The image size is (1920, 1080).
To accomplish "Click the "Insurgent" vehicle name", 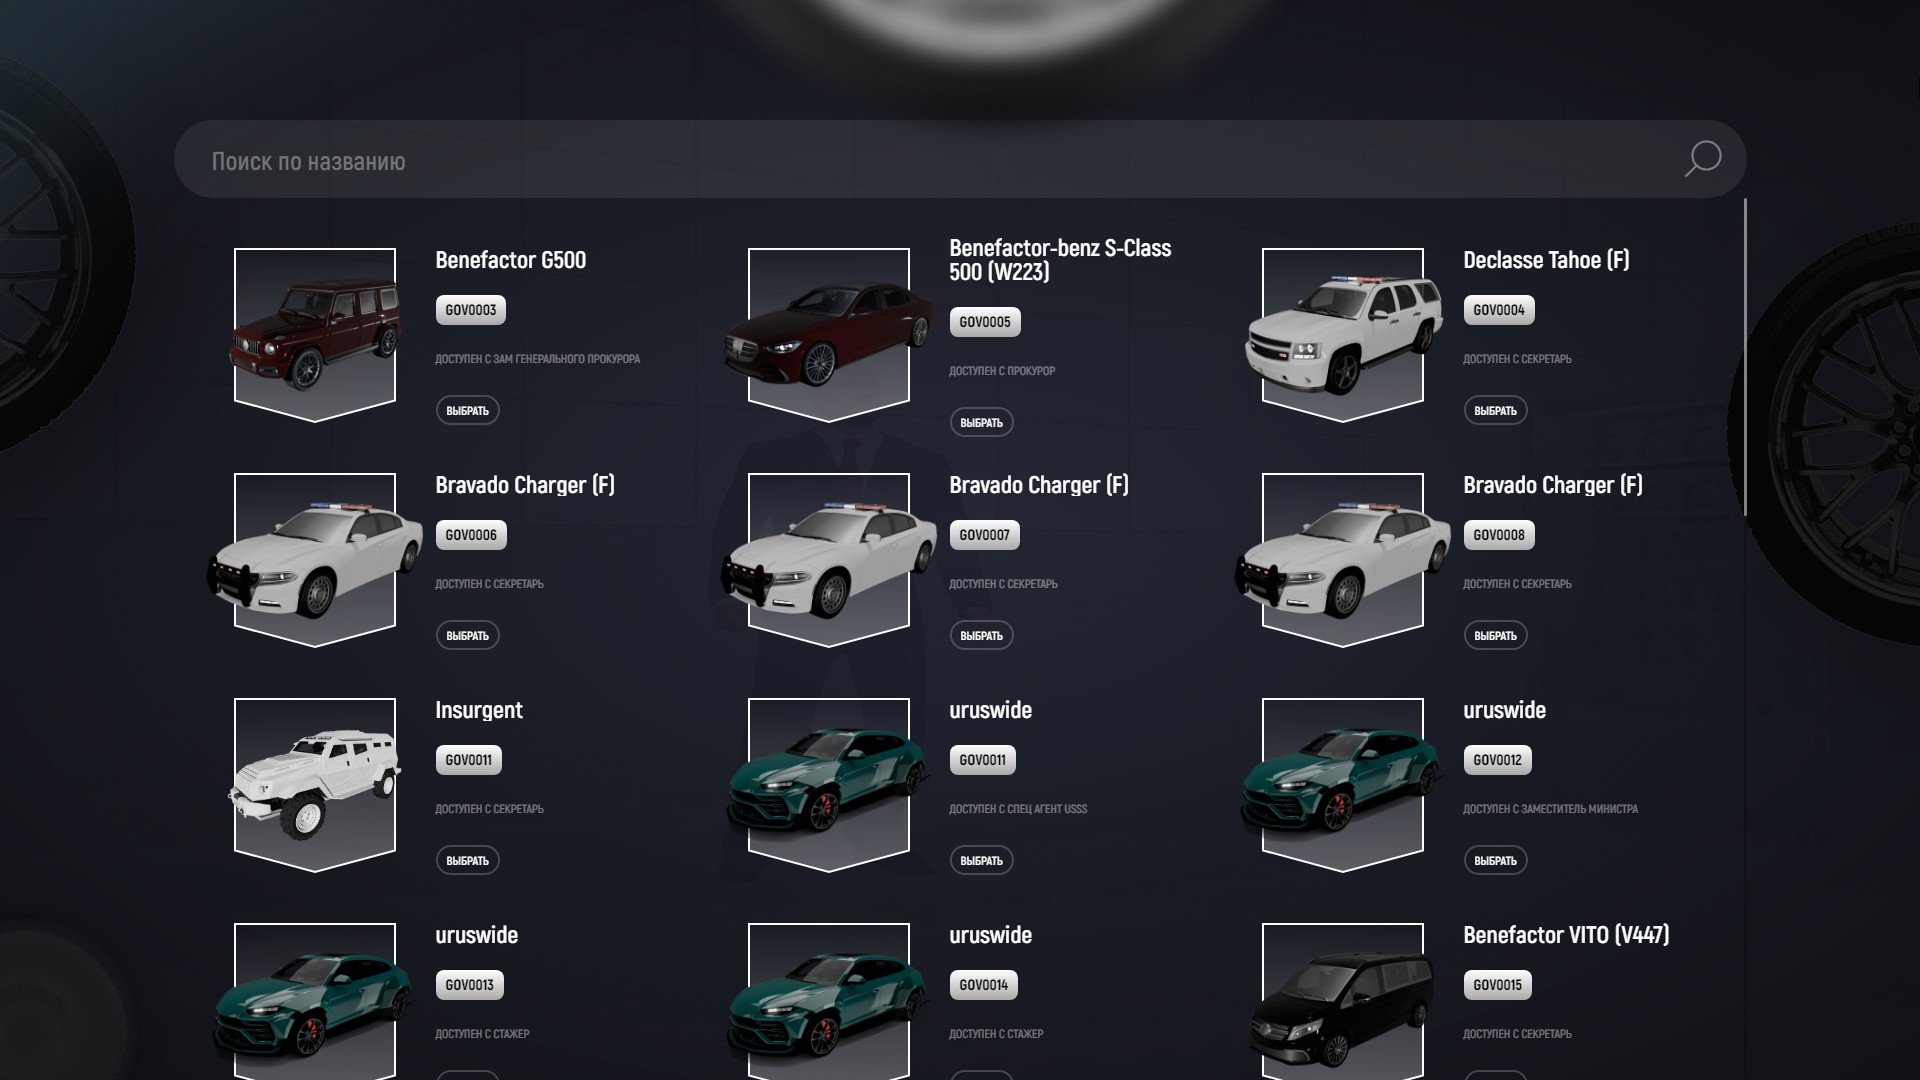I will [x=478, y=710].
